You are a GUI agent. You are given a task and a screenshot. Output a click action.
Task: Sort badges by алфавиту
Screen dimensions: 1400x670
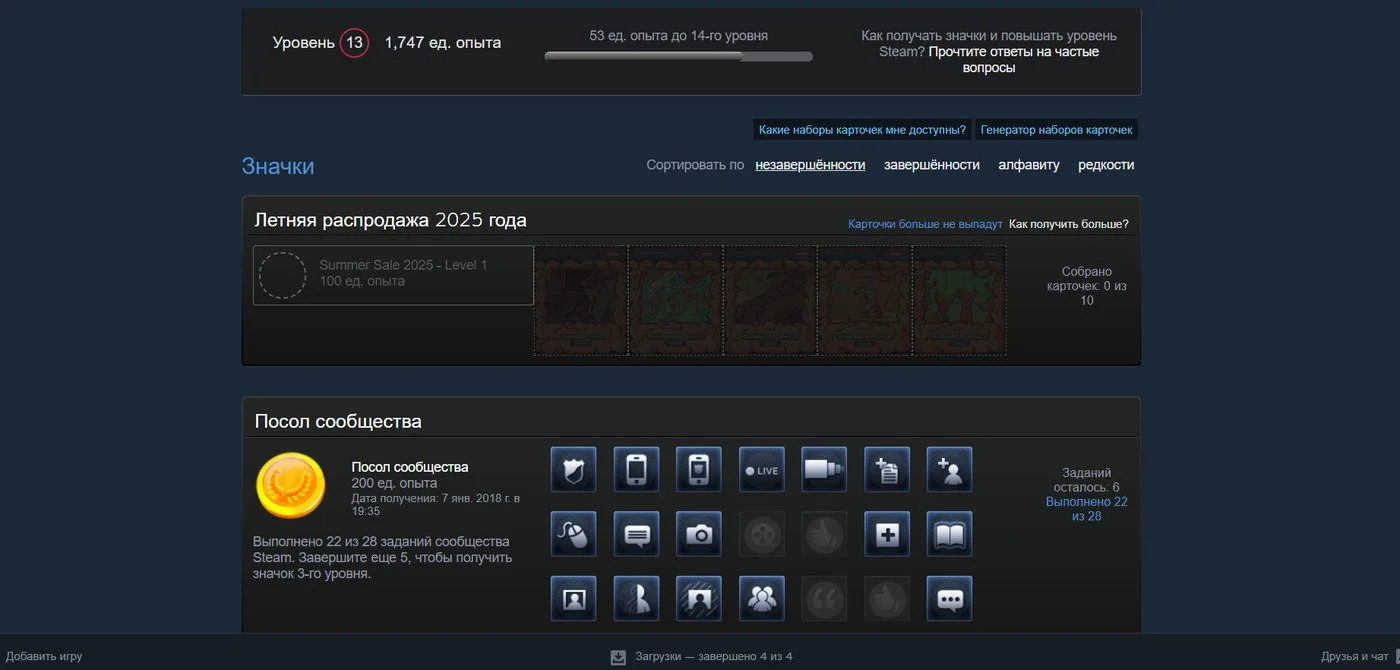point(1029,165)
